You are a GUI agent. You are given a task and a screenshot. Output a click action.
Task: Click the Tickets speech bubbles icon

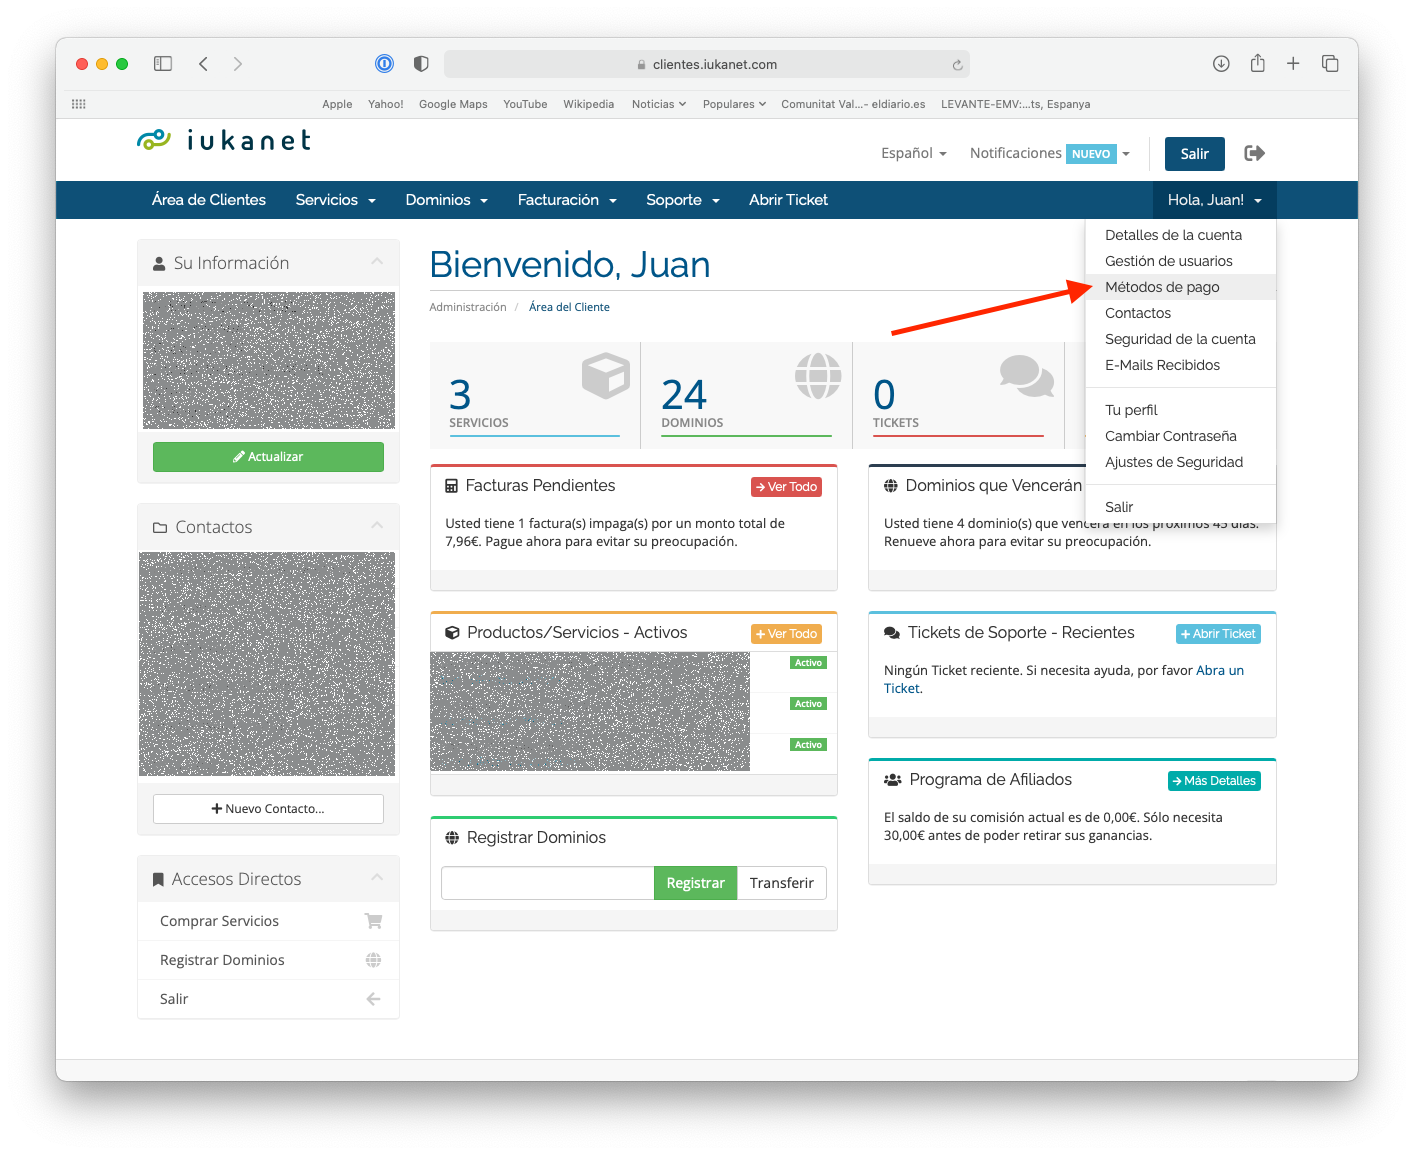(x=1027, y=376)
